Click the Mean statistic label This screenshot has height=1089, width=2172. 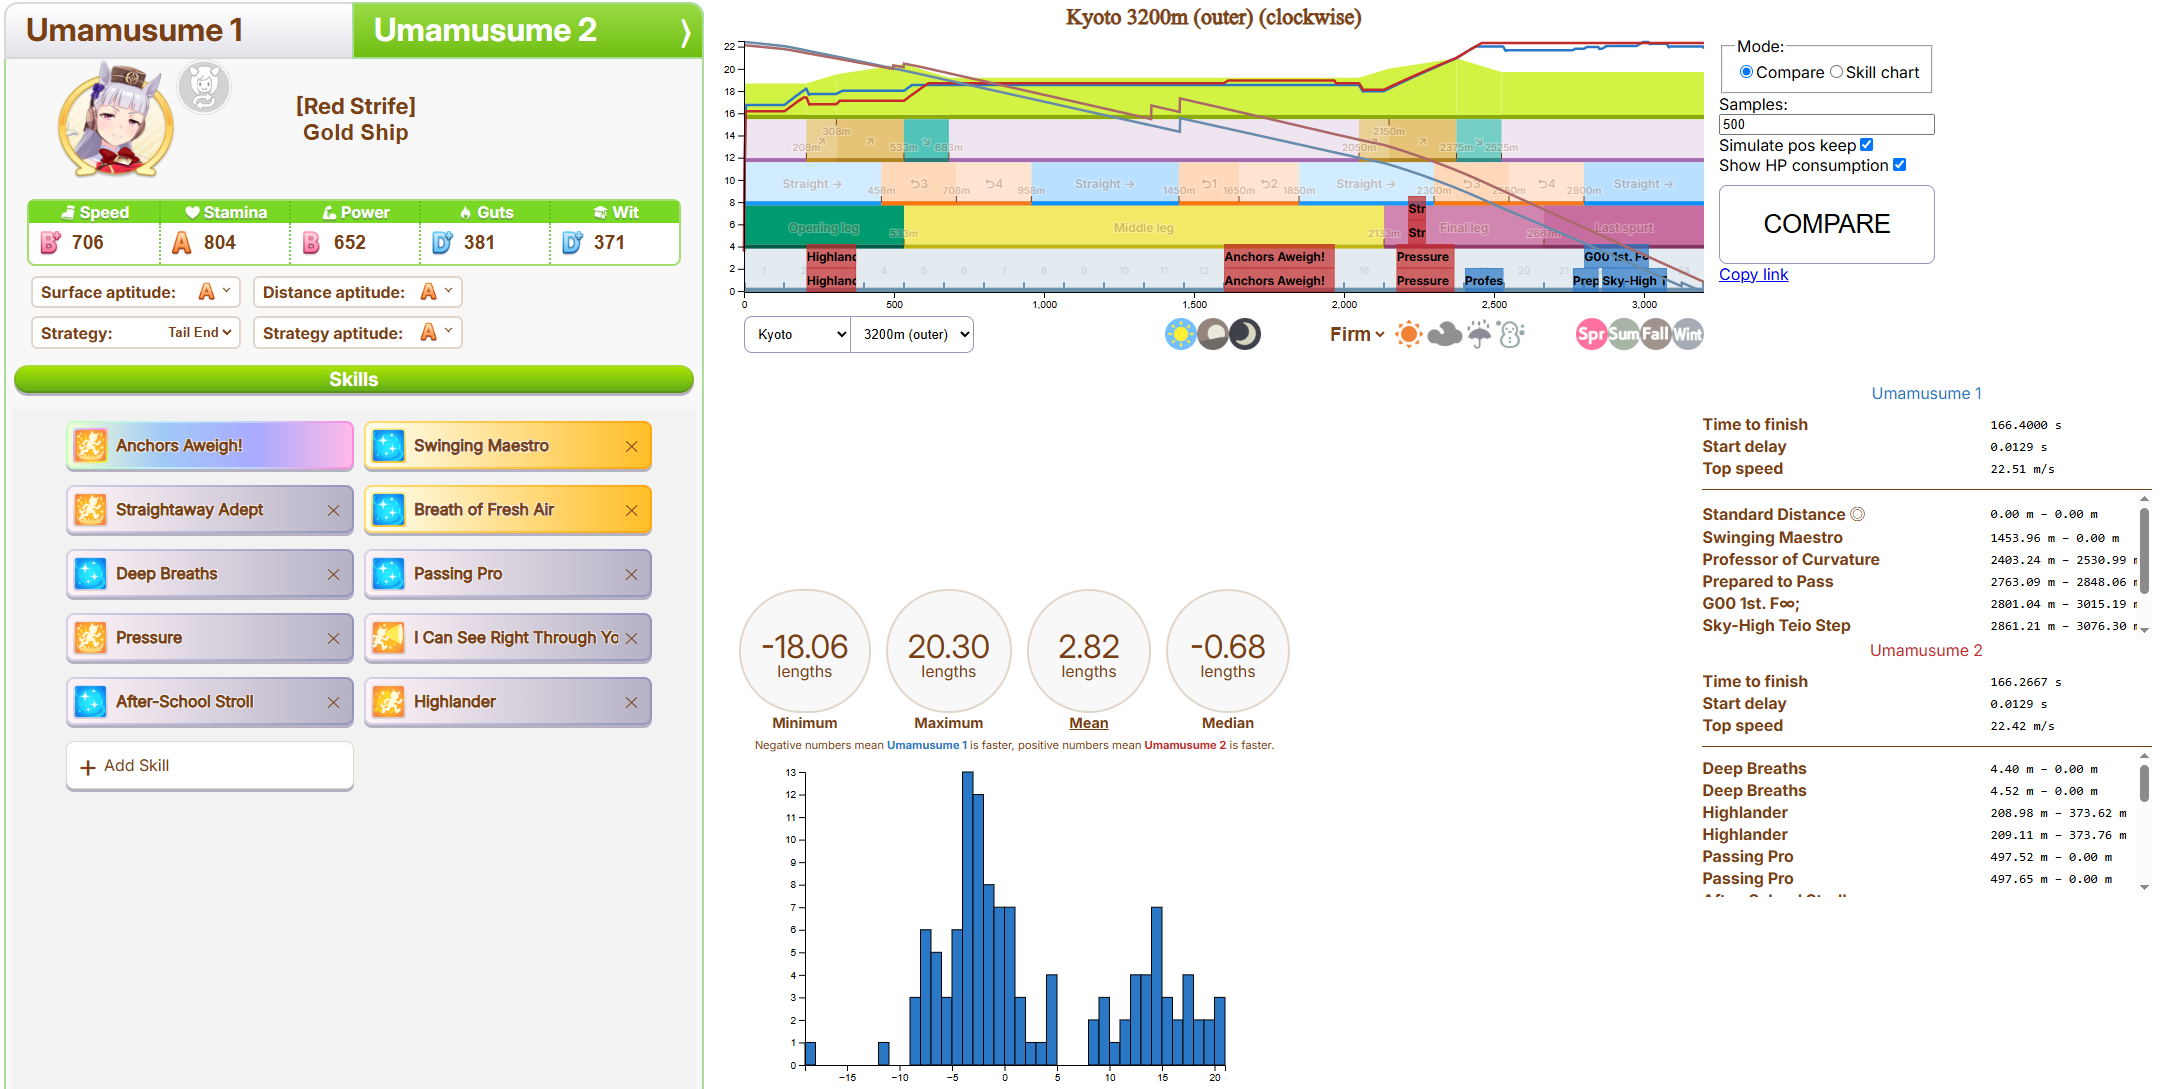1088,723
